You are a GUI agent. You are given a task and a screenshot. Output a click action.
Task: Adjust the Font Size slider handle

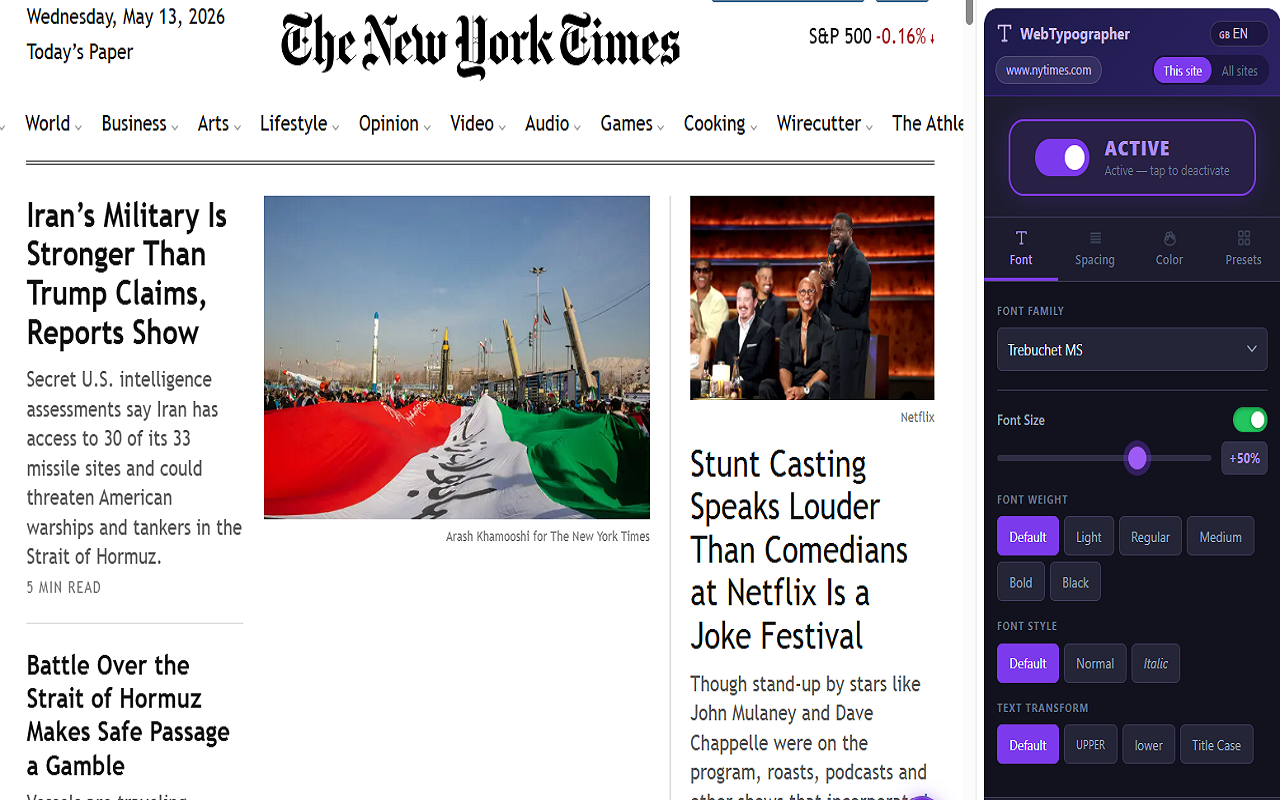1137,458
